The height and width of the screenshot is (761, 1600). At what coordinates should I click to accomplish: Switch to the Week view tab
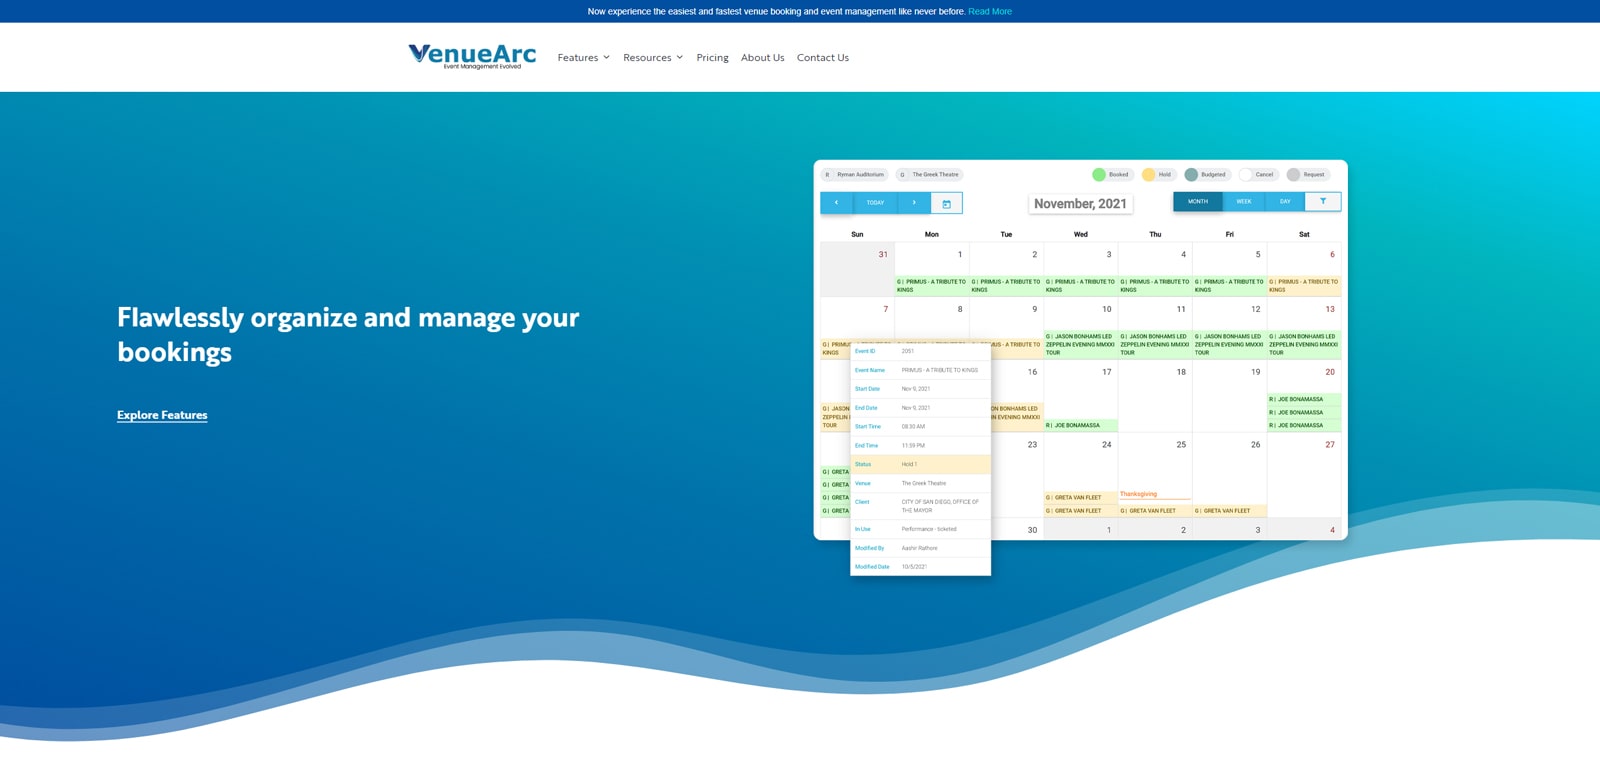1244,201
